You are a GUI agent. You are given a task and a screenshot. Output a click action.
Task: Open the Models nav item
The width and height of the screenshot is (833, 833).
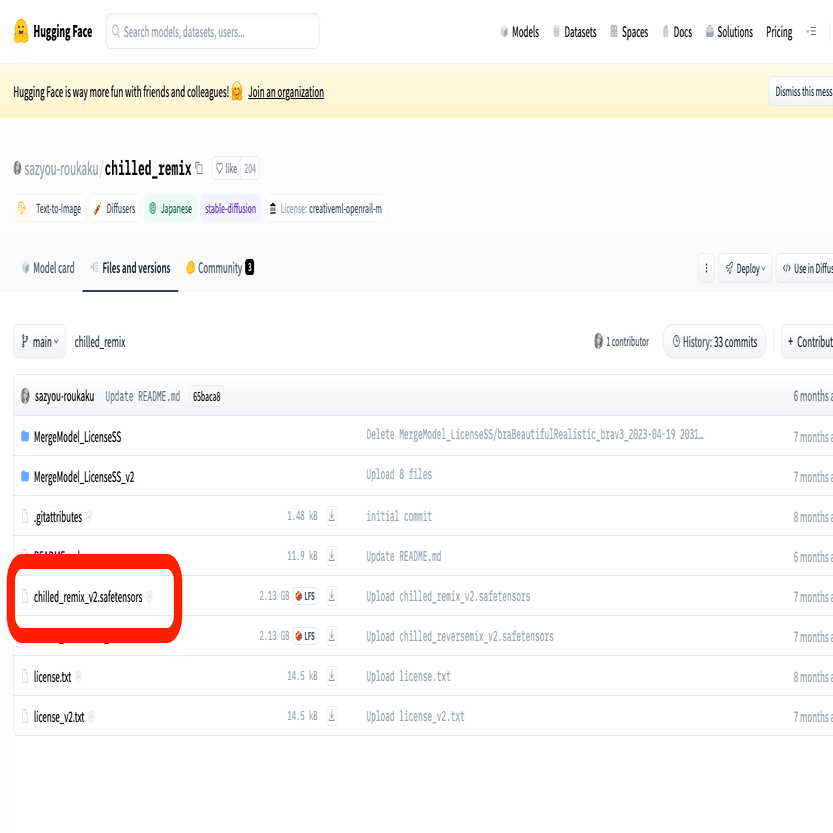[x=520, y=32]
